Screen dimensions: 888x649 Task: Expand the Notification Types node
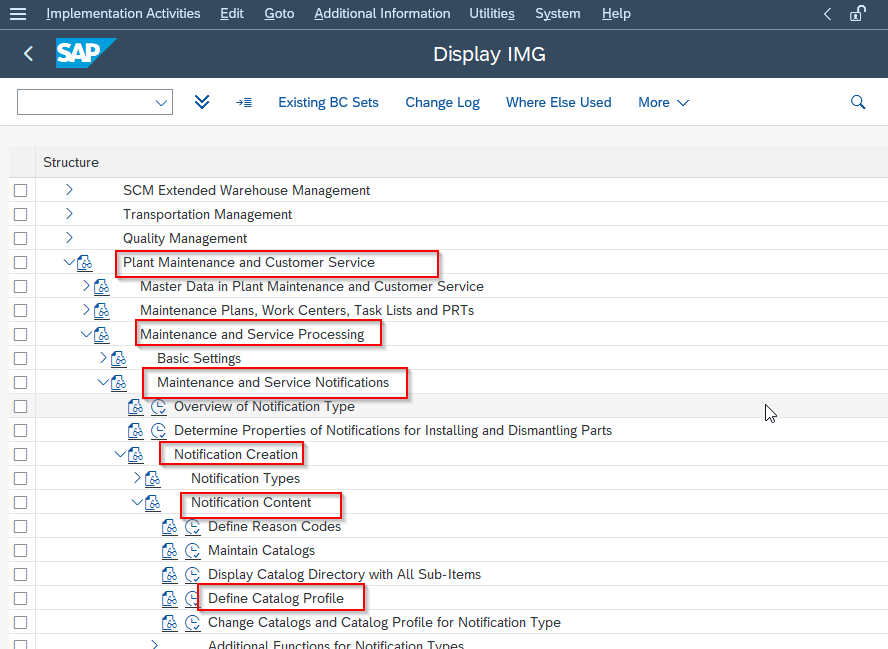click(137, 478)
